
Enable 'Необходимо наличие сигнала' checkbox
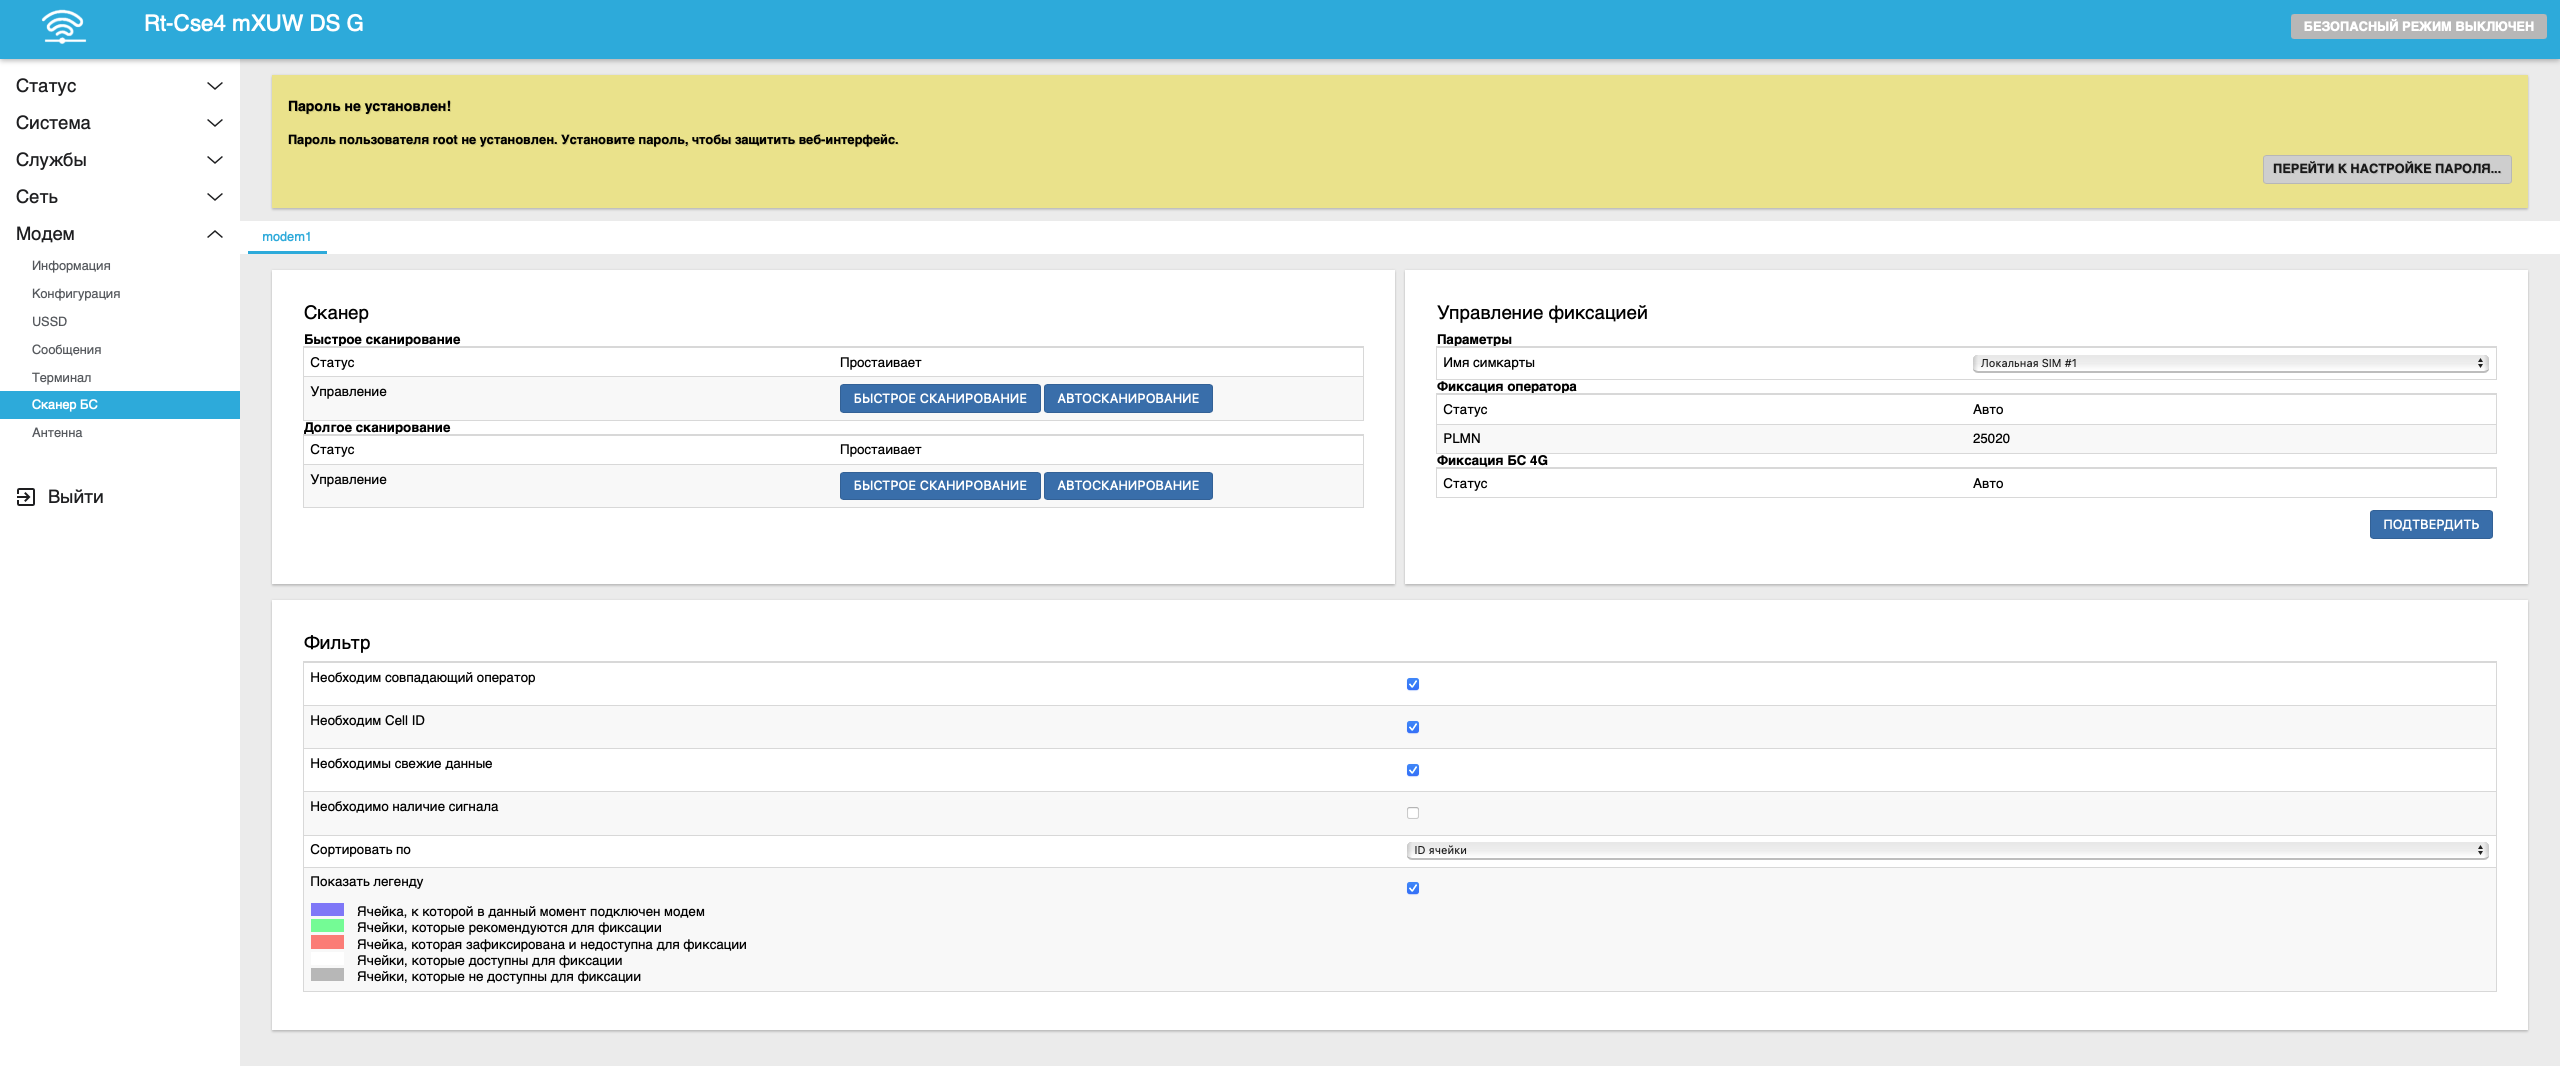click(x=1412, y=813)
